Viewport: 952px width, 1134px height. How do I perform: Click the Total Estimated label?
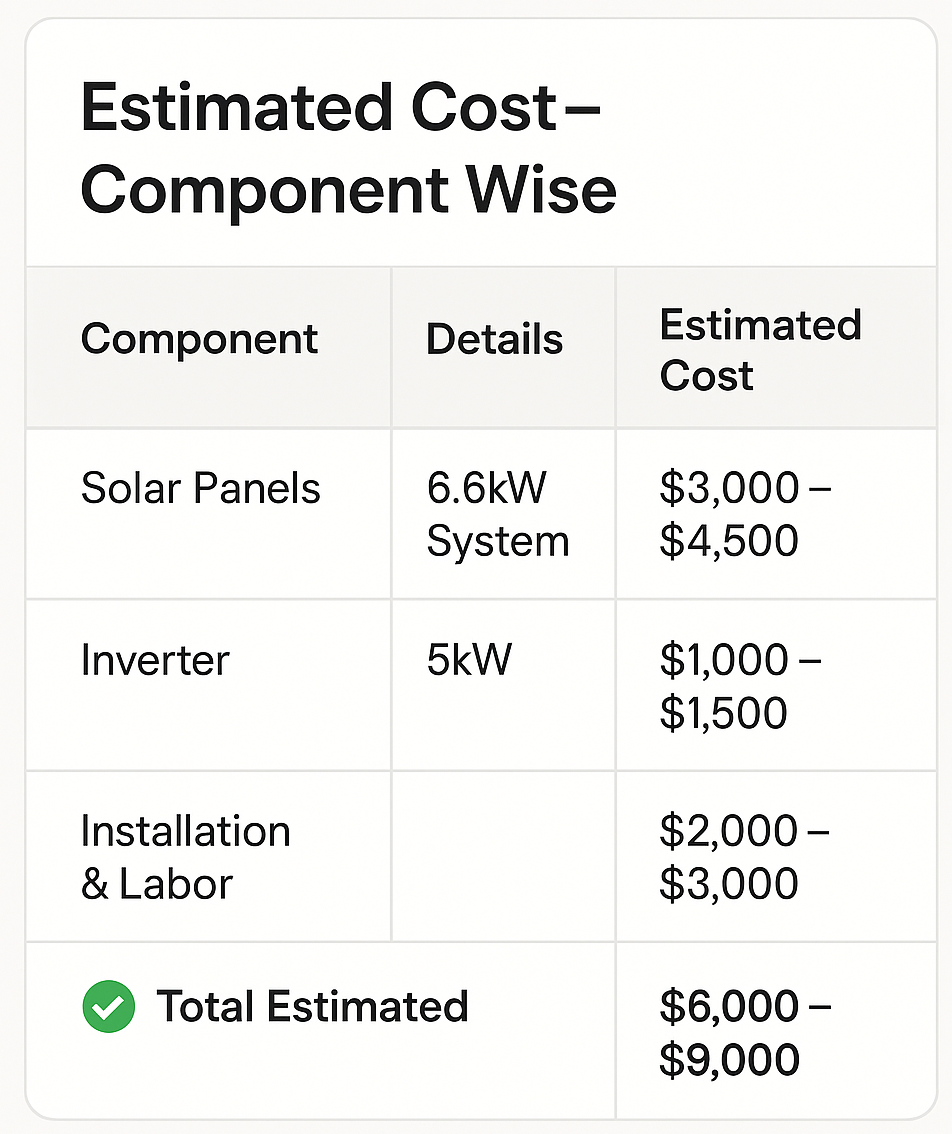313,1006
